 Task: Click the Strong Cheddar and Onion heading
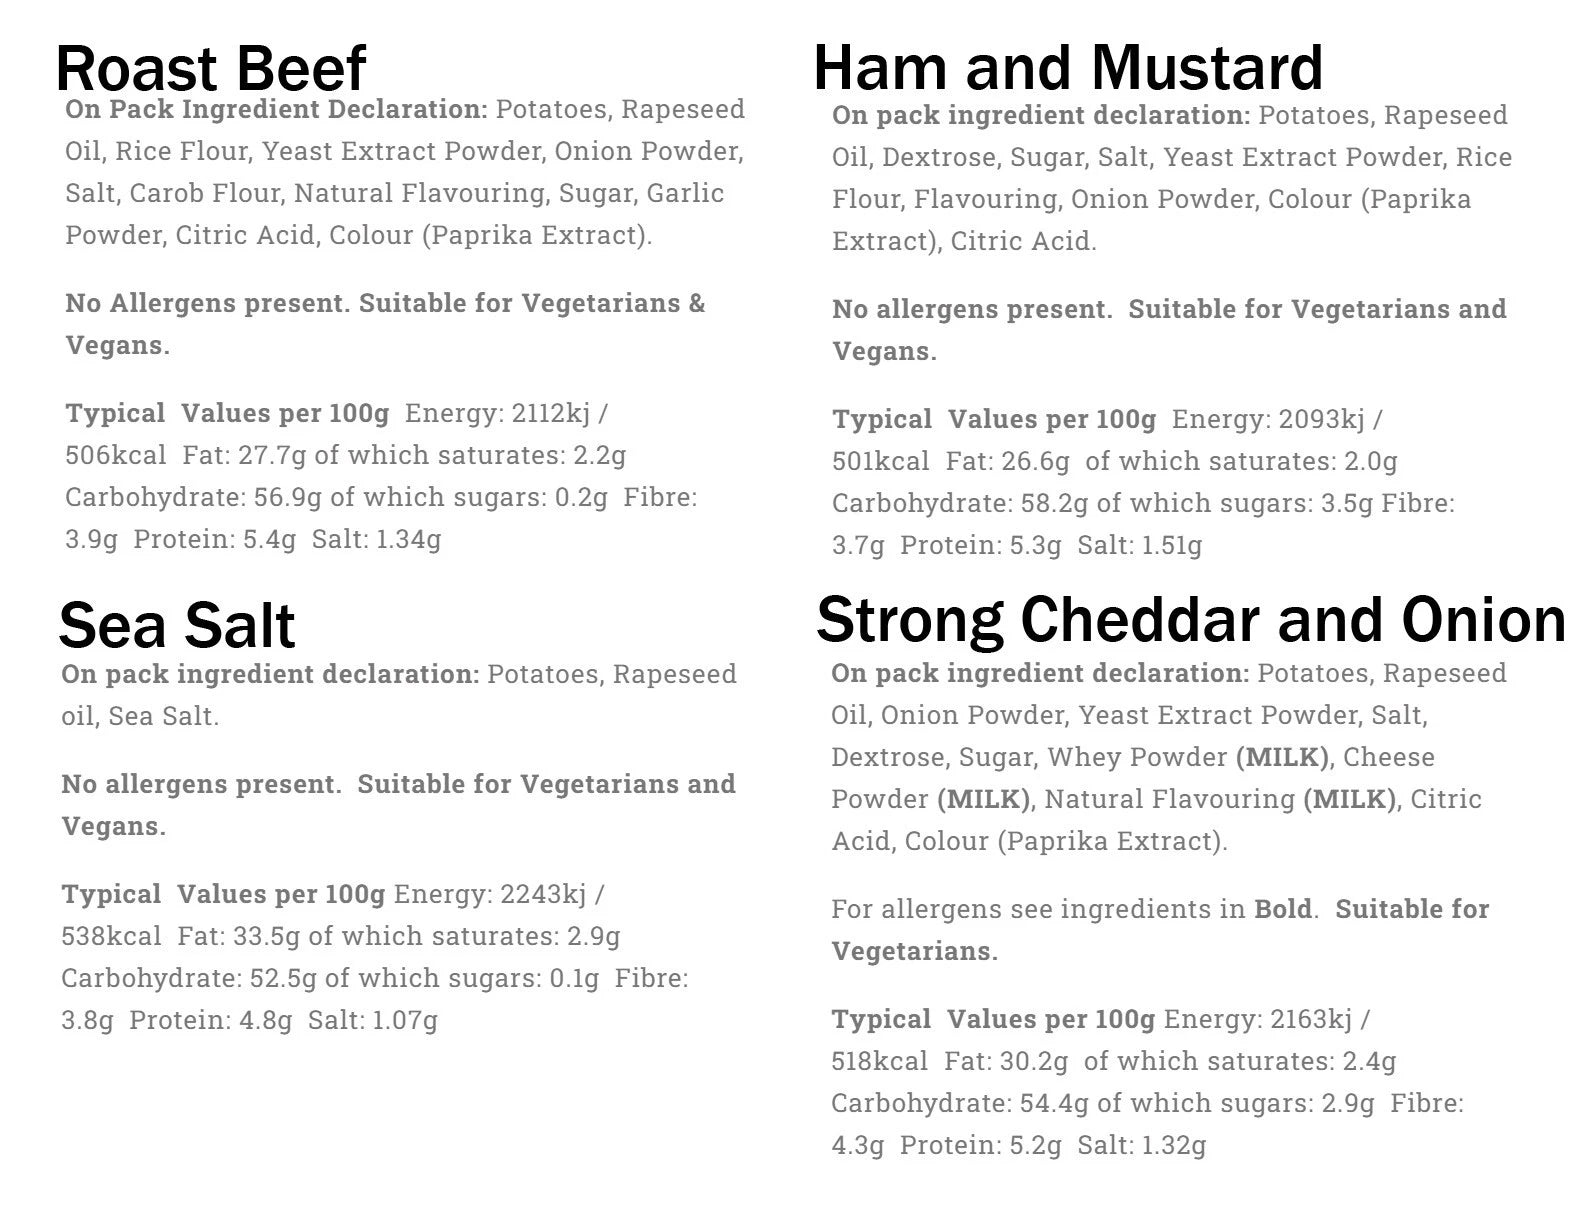pyautogui.click(x=1191, y=619)
